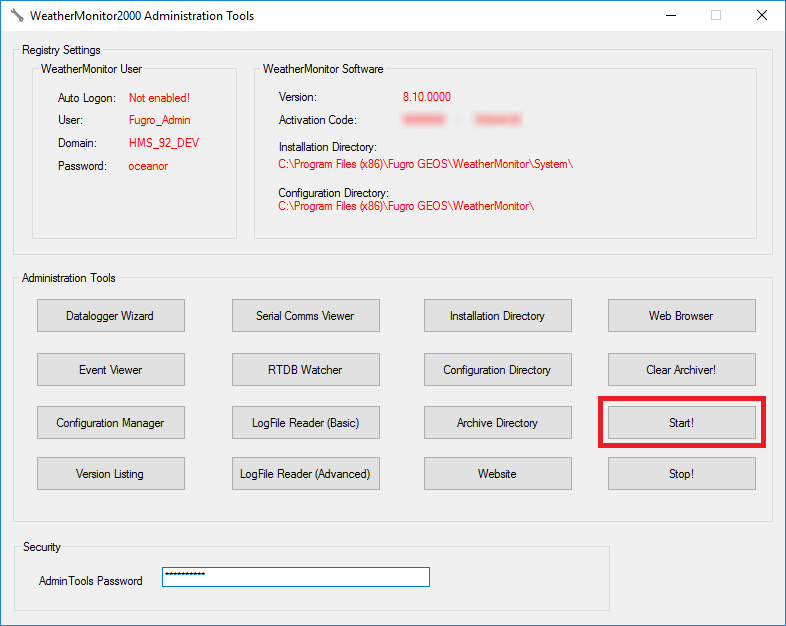Launch the Web Browser button
This screenshot has height=626, width=786.
(x=682, y=316)
